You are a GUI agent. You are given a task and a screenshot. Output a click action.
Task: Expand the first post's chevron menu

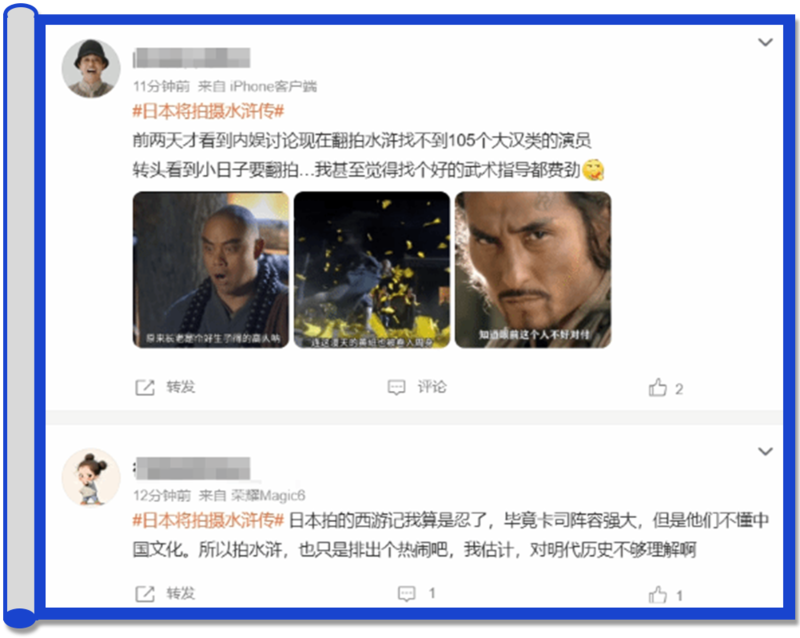[x=765, y=42]
